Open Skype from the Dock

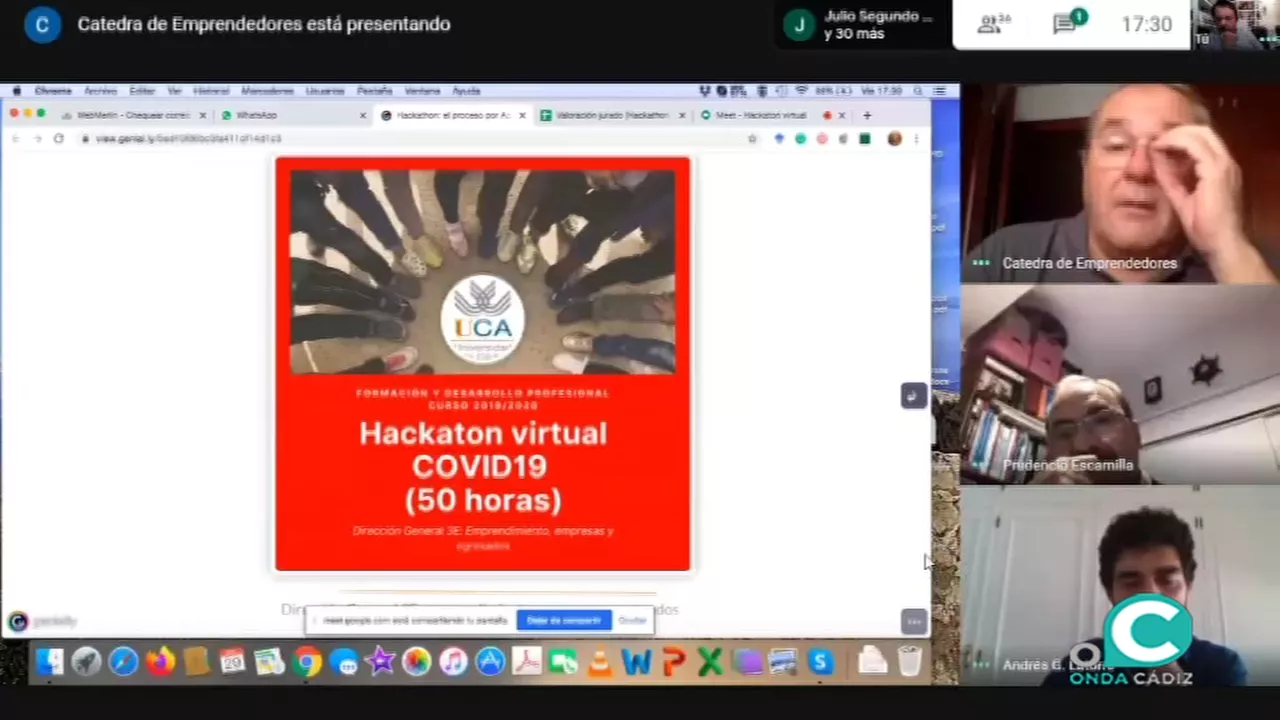(820, 662)
